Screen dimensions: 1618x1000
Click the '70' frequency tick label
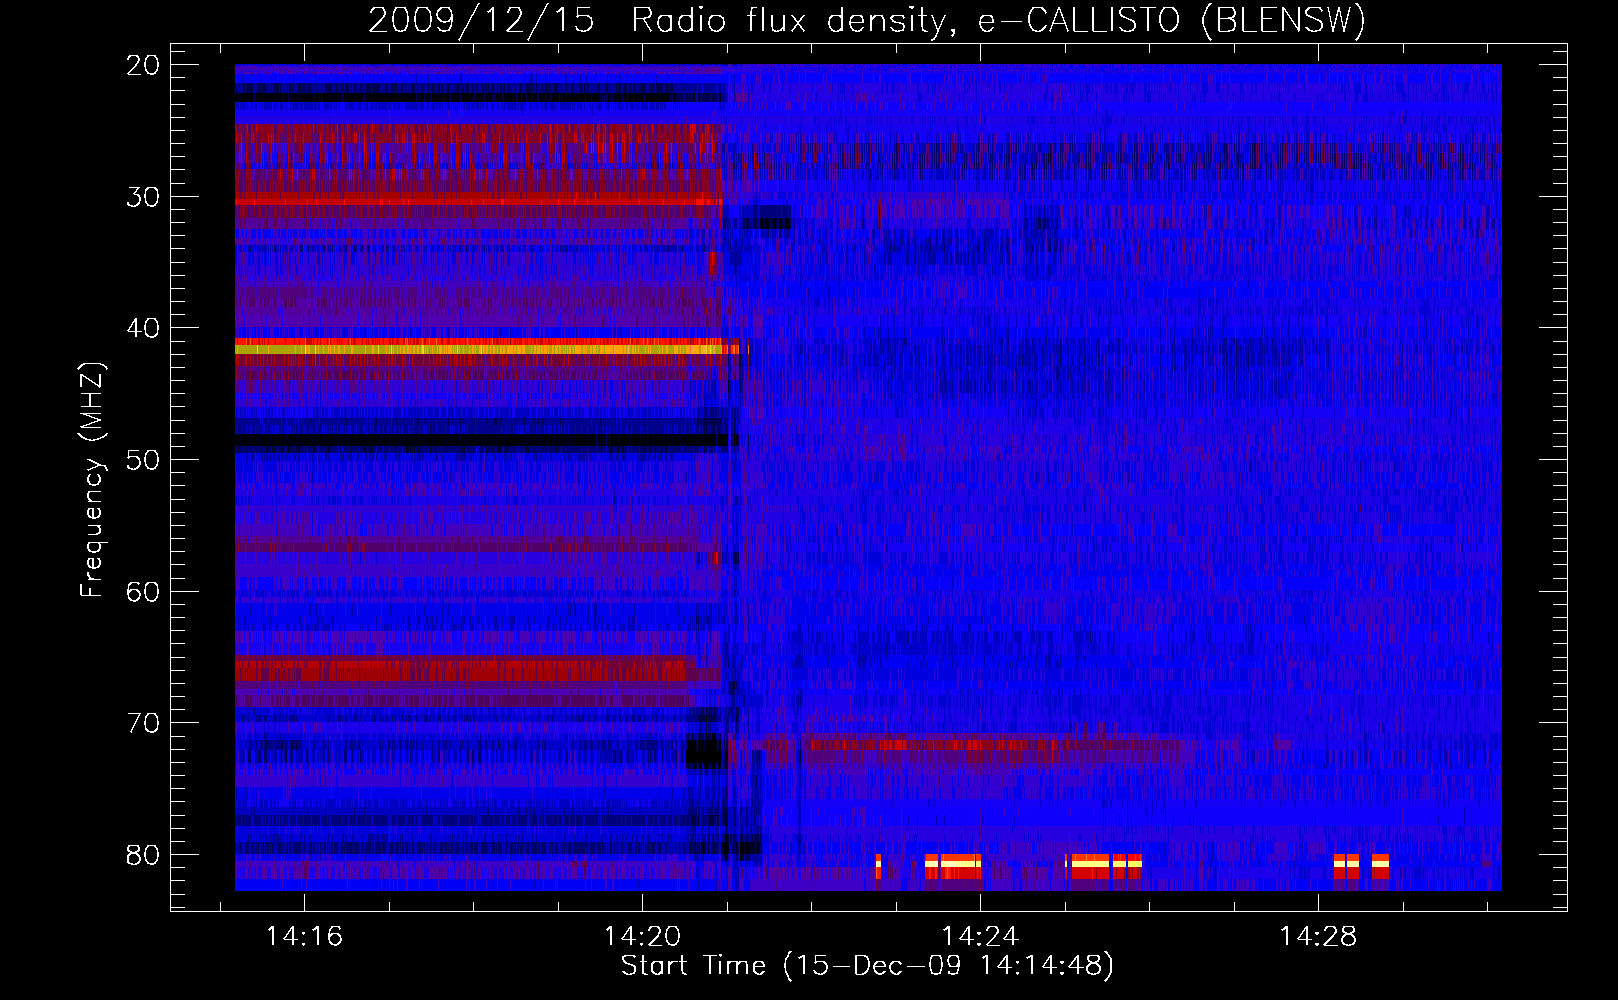143,723
